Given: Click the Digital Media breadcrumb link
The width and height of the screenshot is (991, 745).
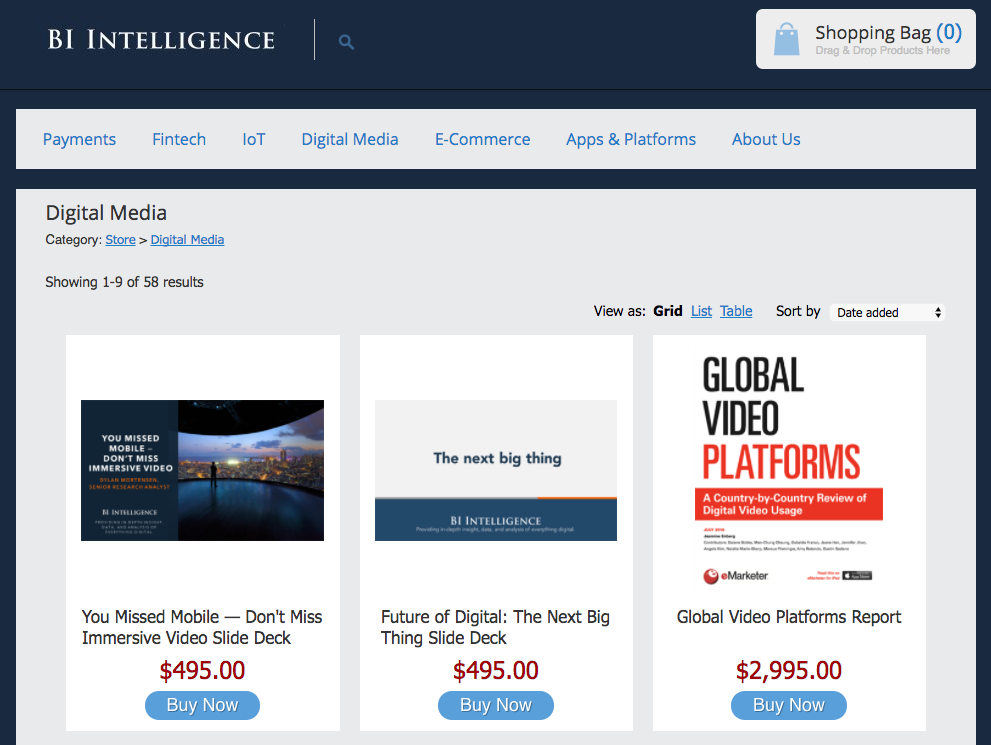Looking at the screenshot, I should [187, 239].
